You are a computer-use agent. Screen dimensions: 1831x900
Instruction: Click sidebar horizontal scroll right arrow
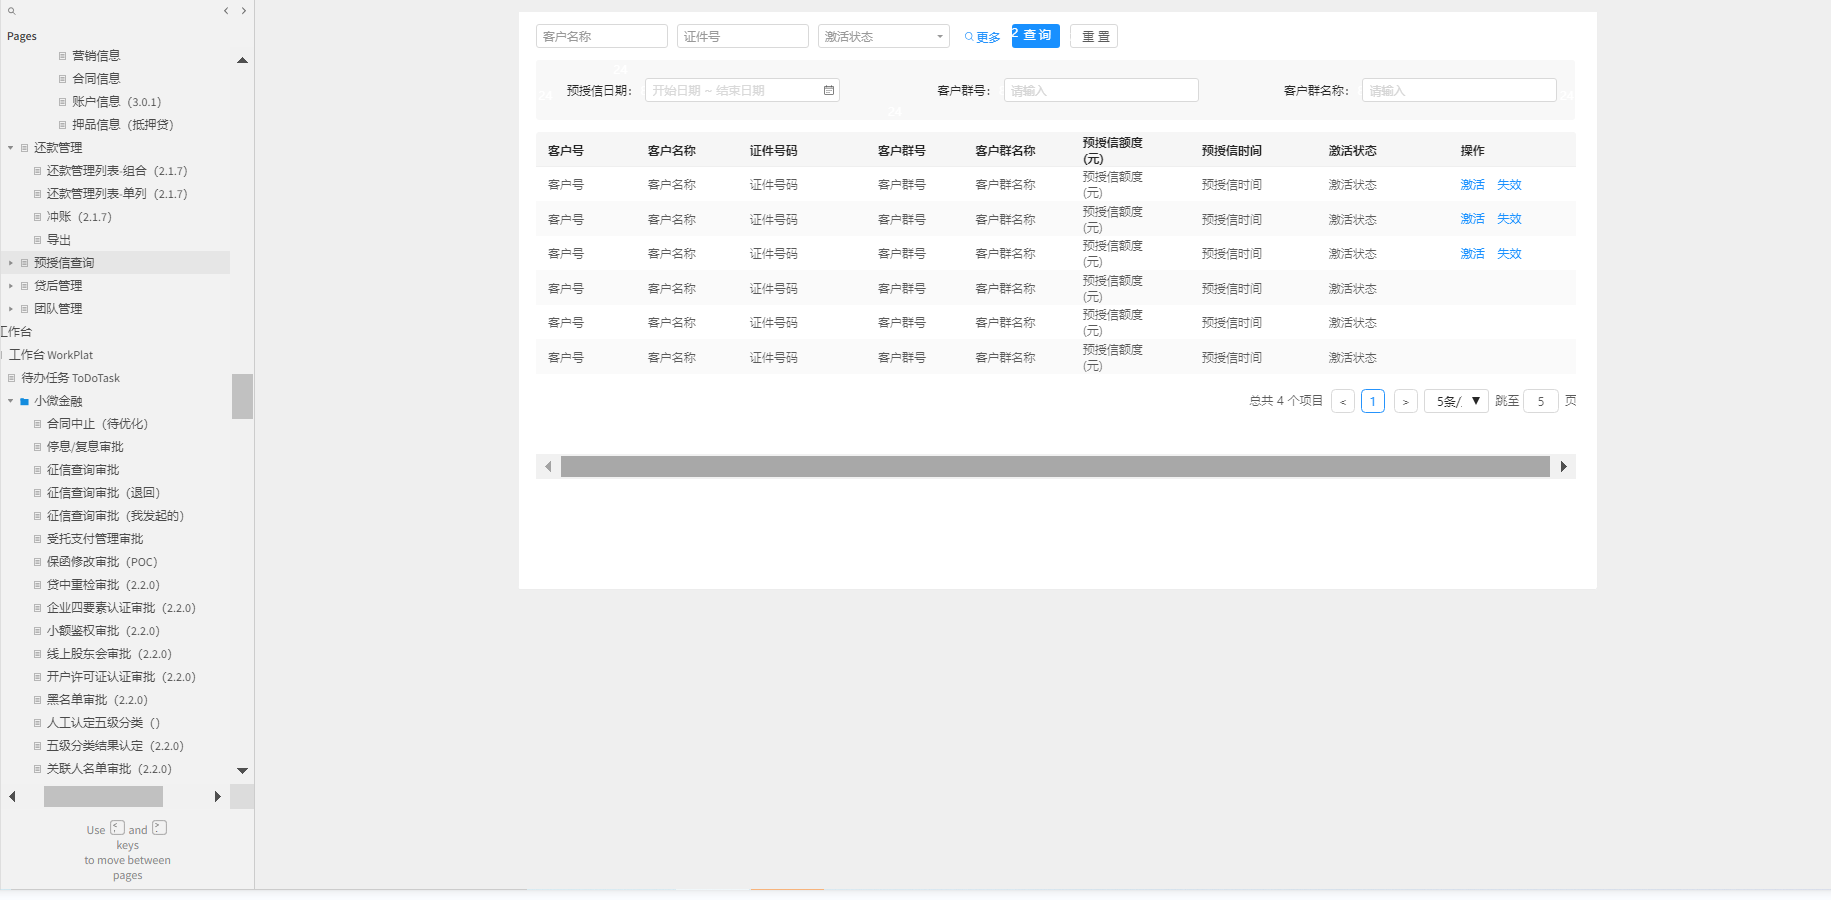[x=217, y=797]
